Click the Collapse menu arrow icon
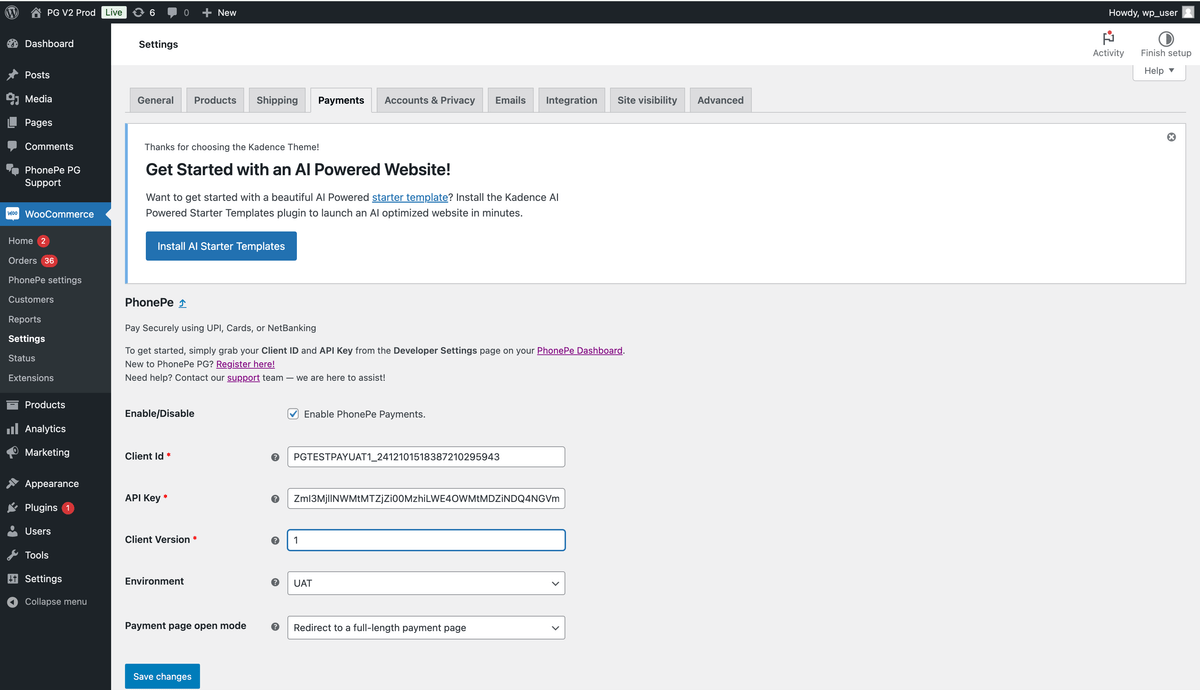1200x690 pixels. pyautogui.click(x=13, y=602)
